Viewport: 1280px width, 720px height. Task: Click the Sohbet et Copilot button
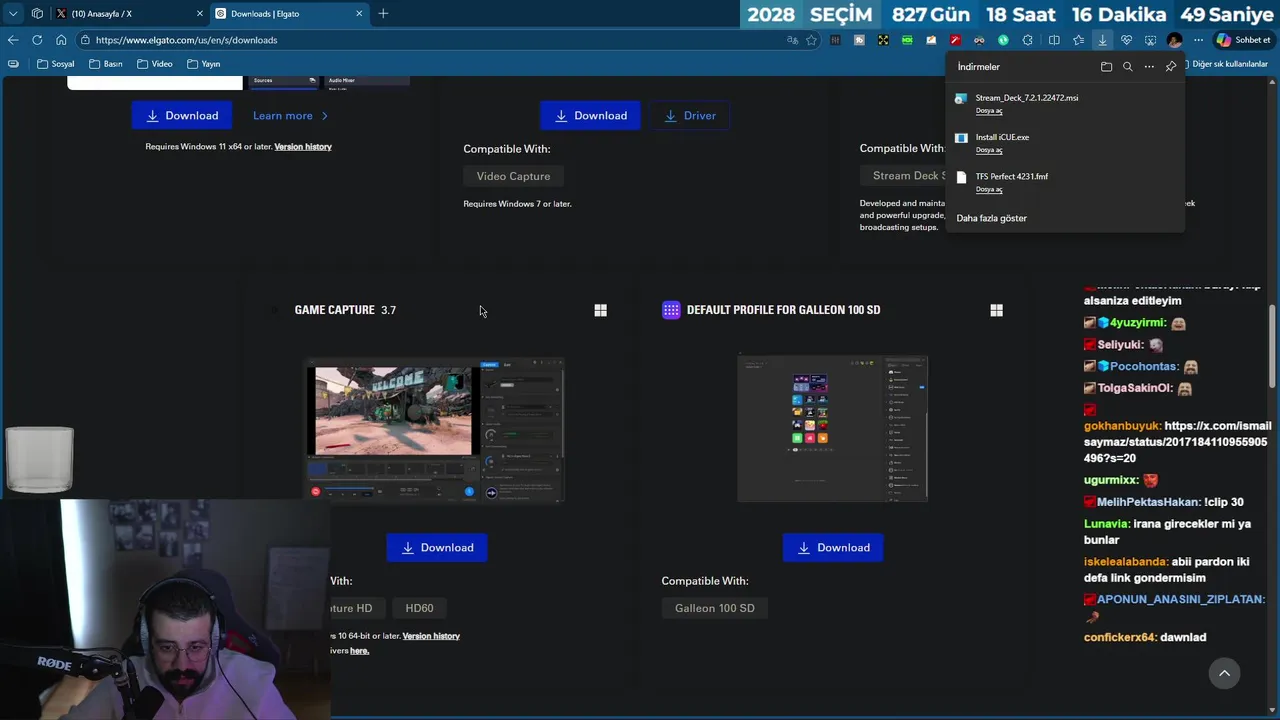point(1243,40)
